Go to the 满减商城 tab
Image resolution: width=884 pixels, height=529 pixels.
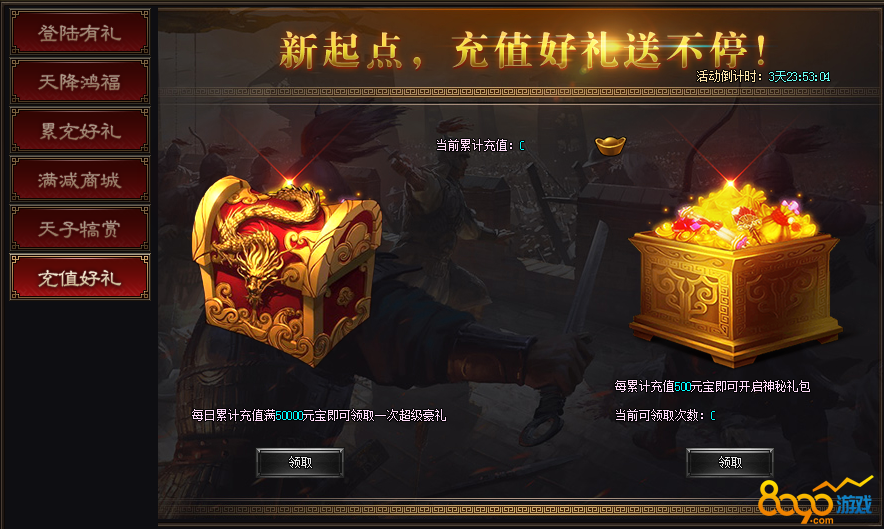(x=80, y=180)
